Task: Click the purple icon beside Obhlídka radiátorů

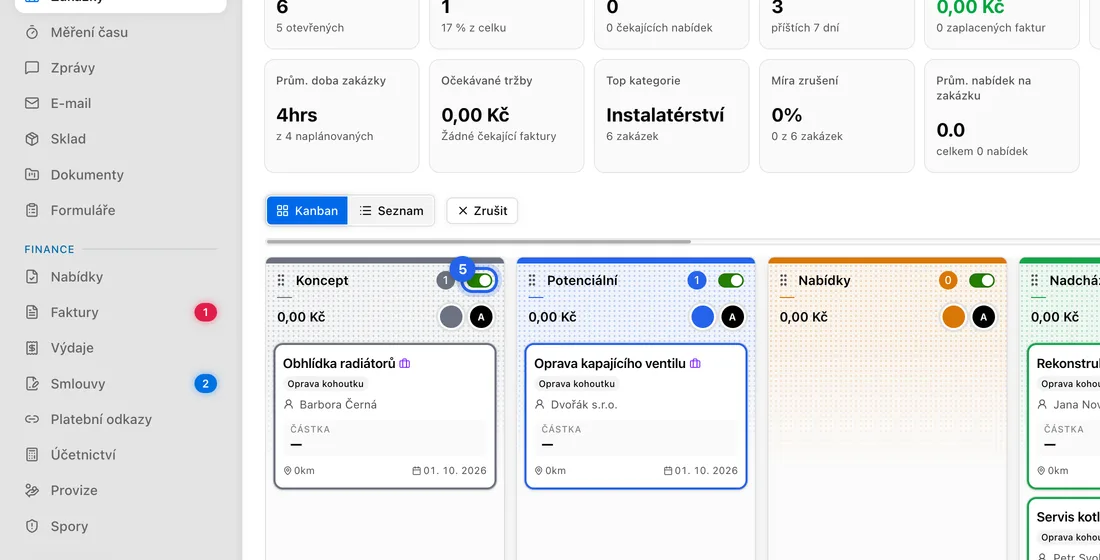Action: 405,364
